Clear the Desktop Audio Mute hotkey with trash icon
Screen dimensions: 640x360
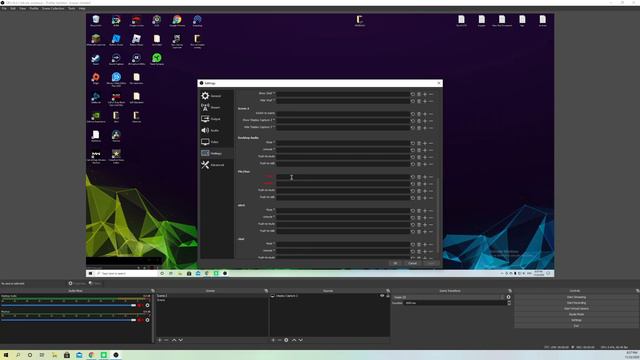419,143
